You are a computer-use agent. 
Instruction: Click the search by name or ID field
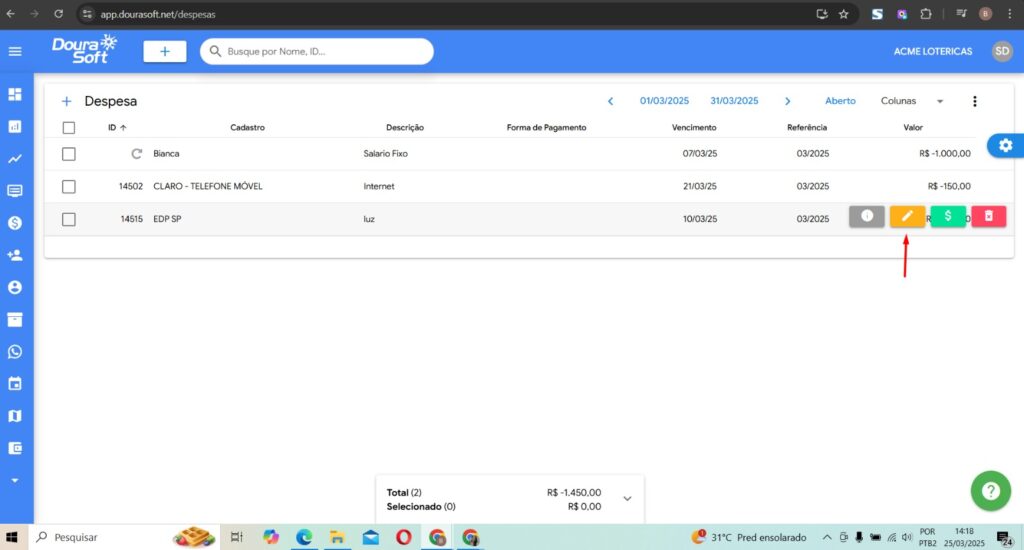pos(317,51)
